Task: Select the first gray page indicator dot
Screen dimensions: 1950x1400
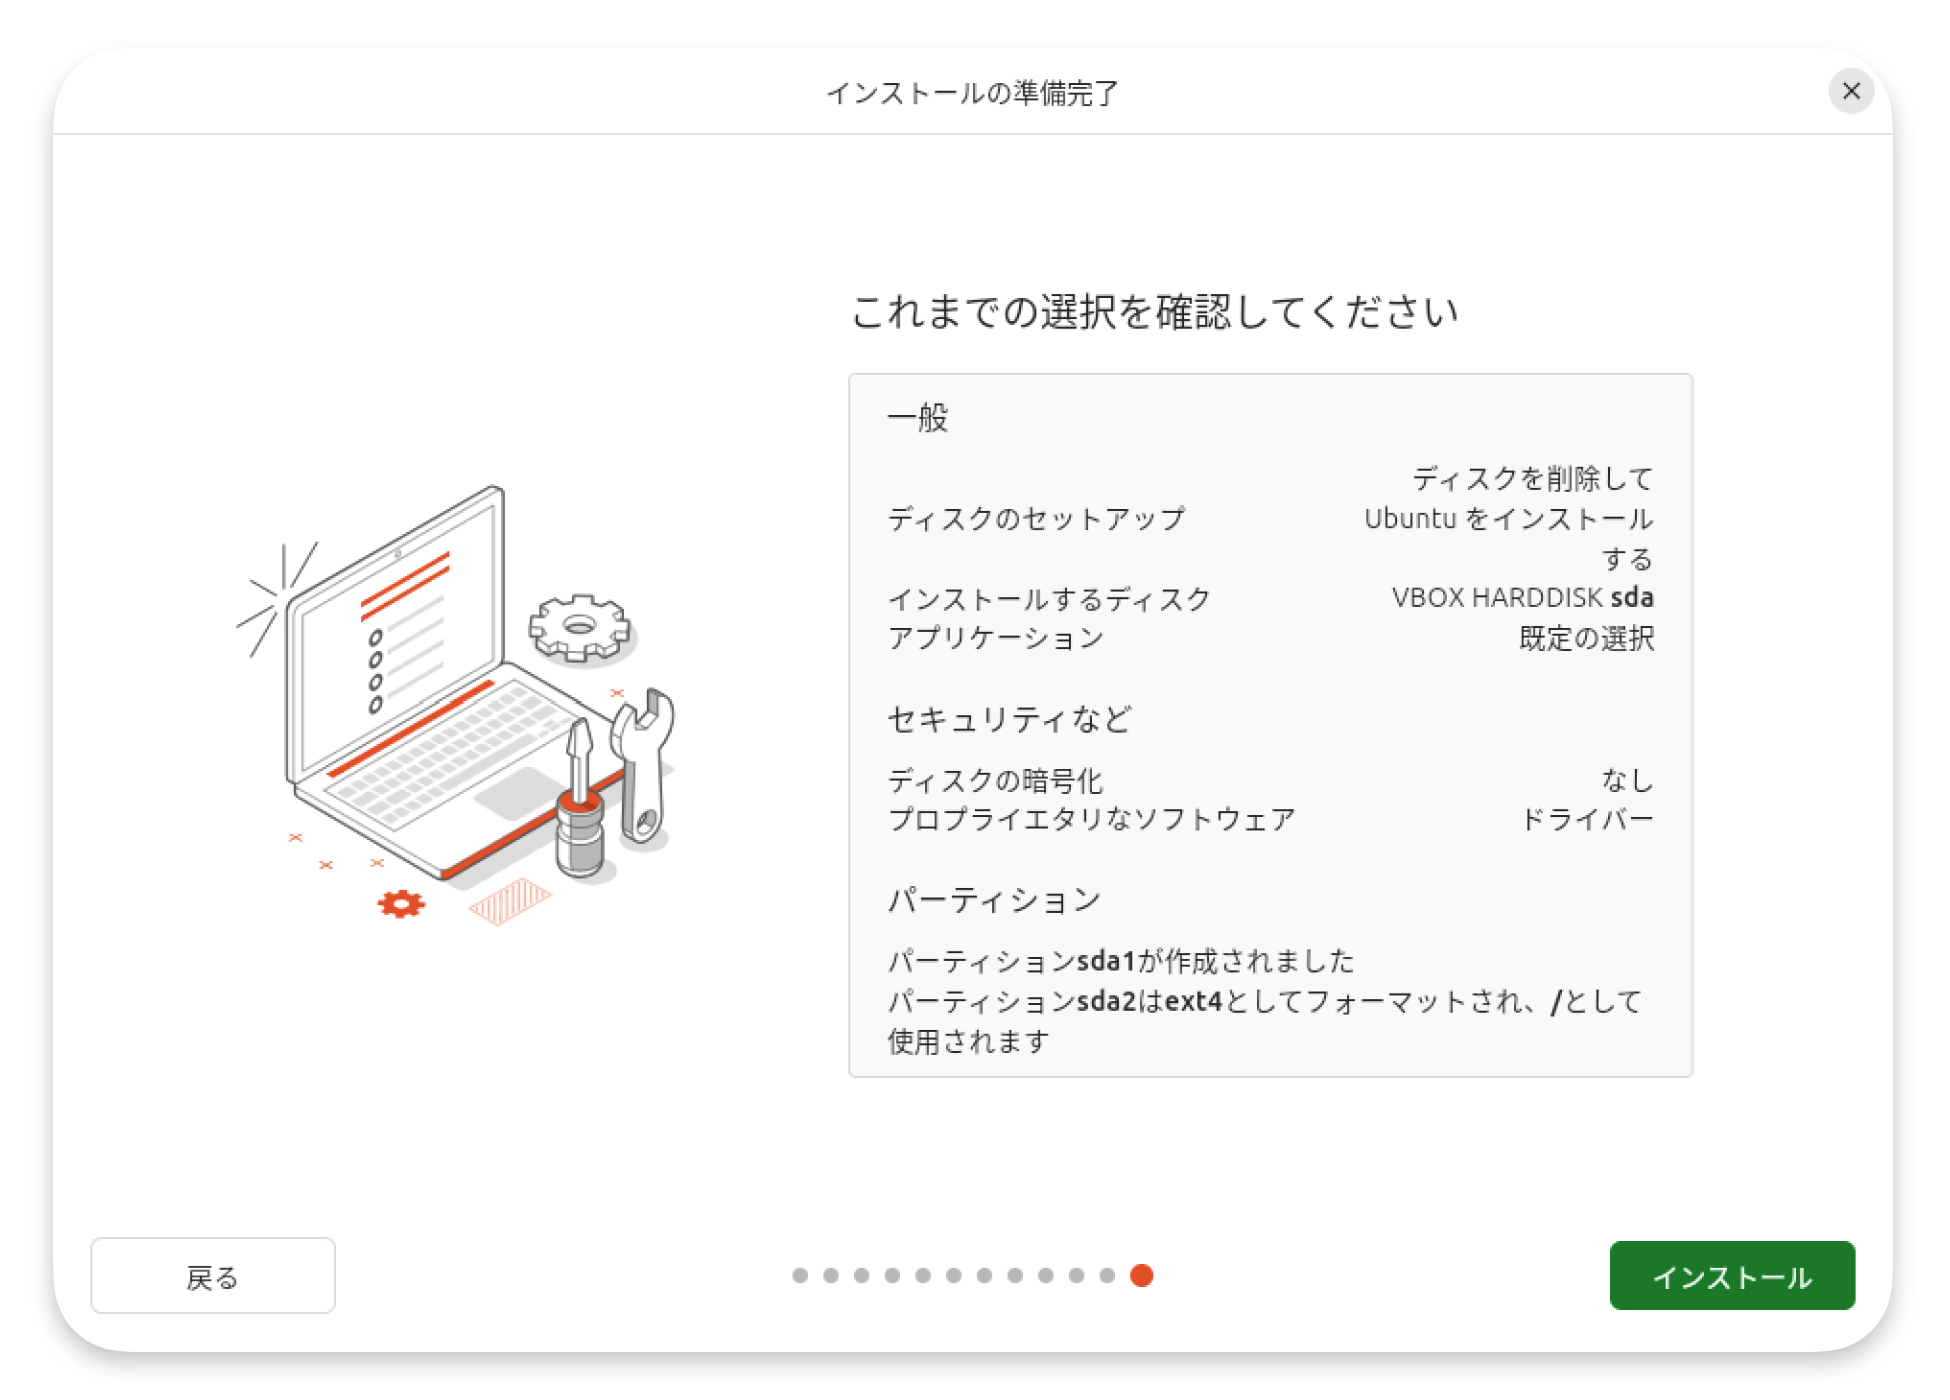Action: [799, 1275]
